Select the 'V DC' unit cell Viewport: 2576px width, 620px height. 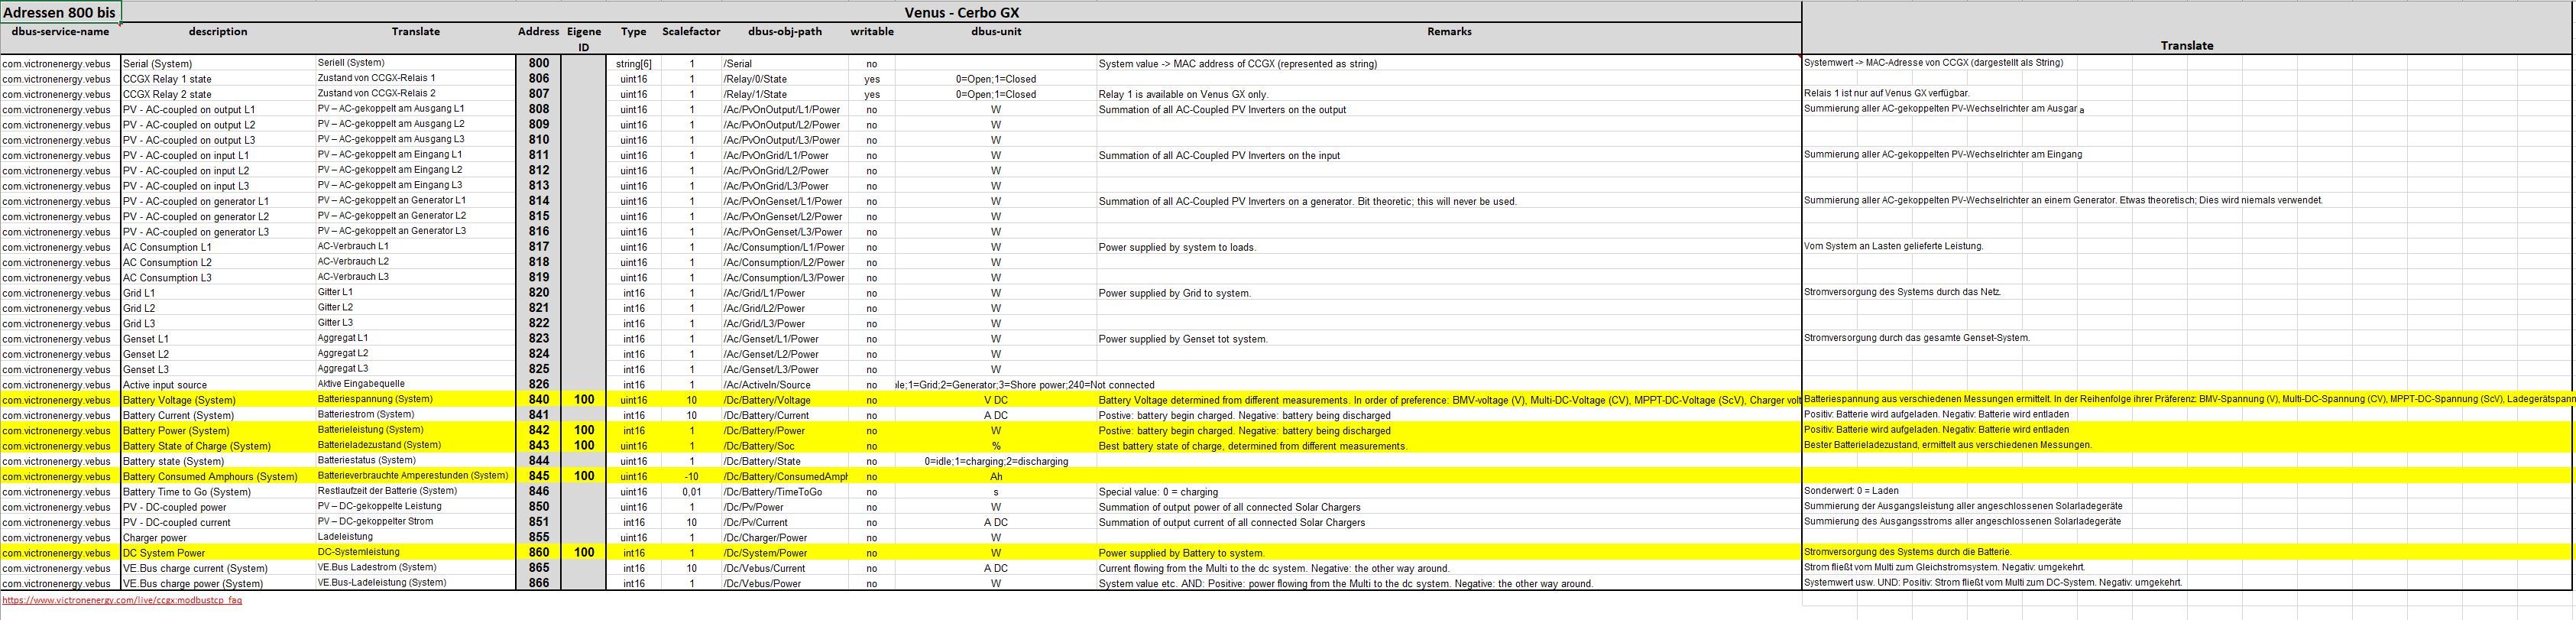click(x=996, y=400)
